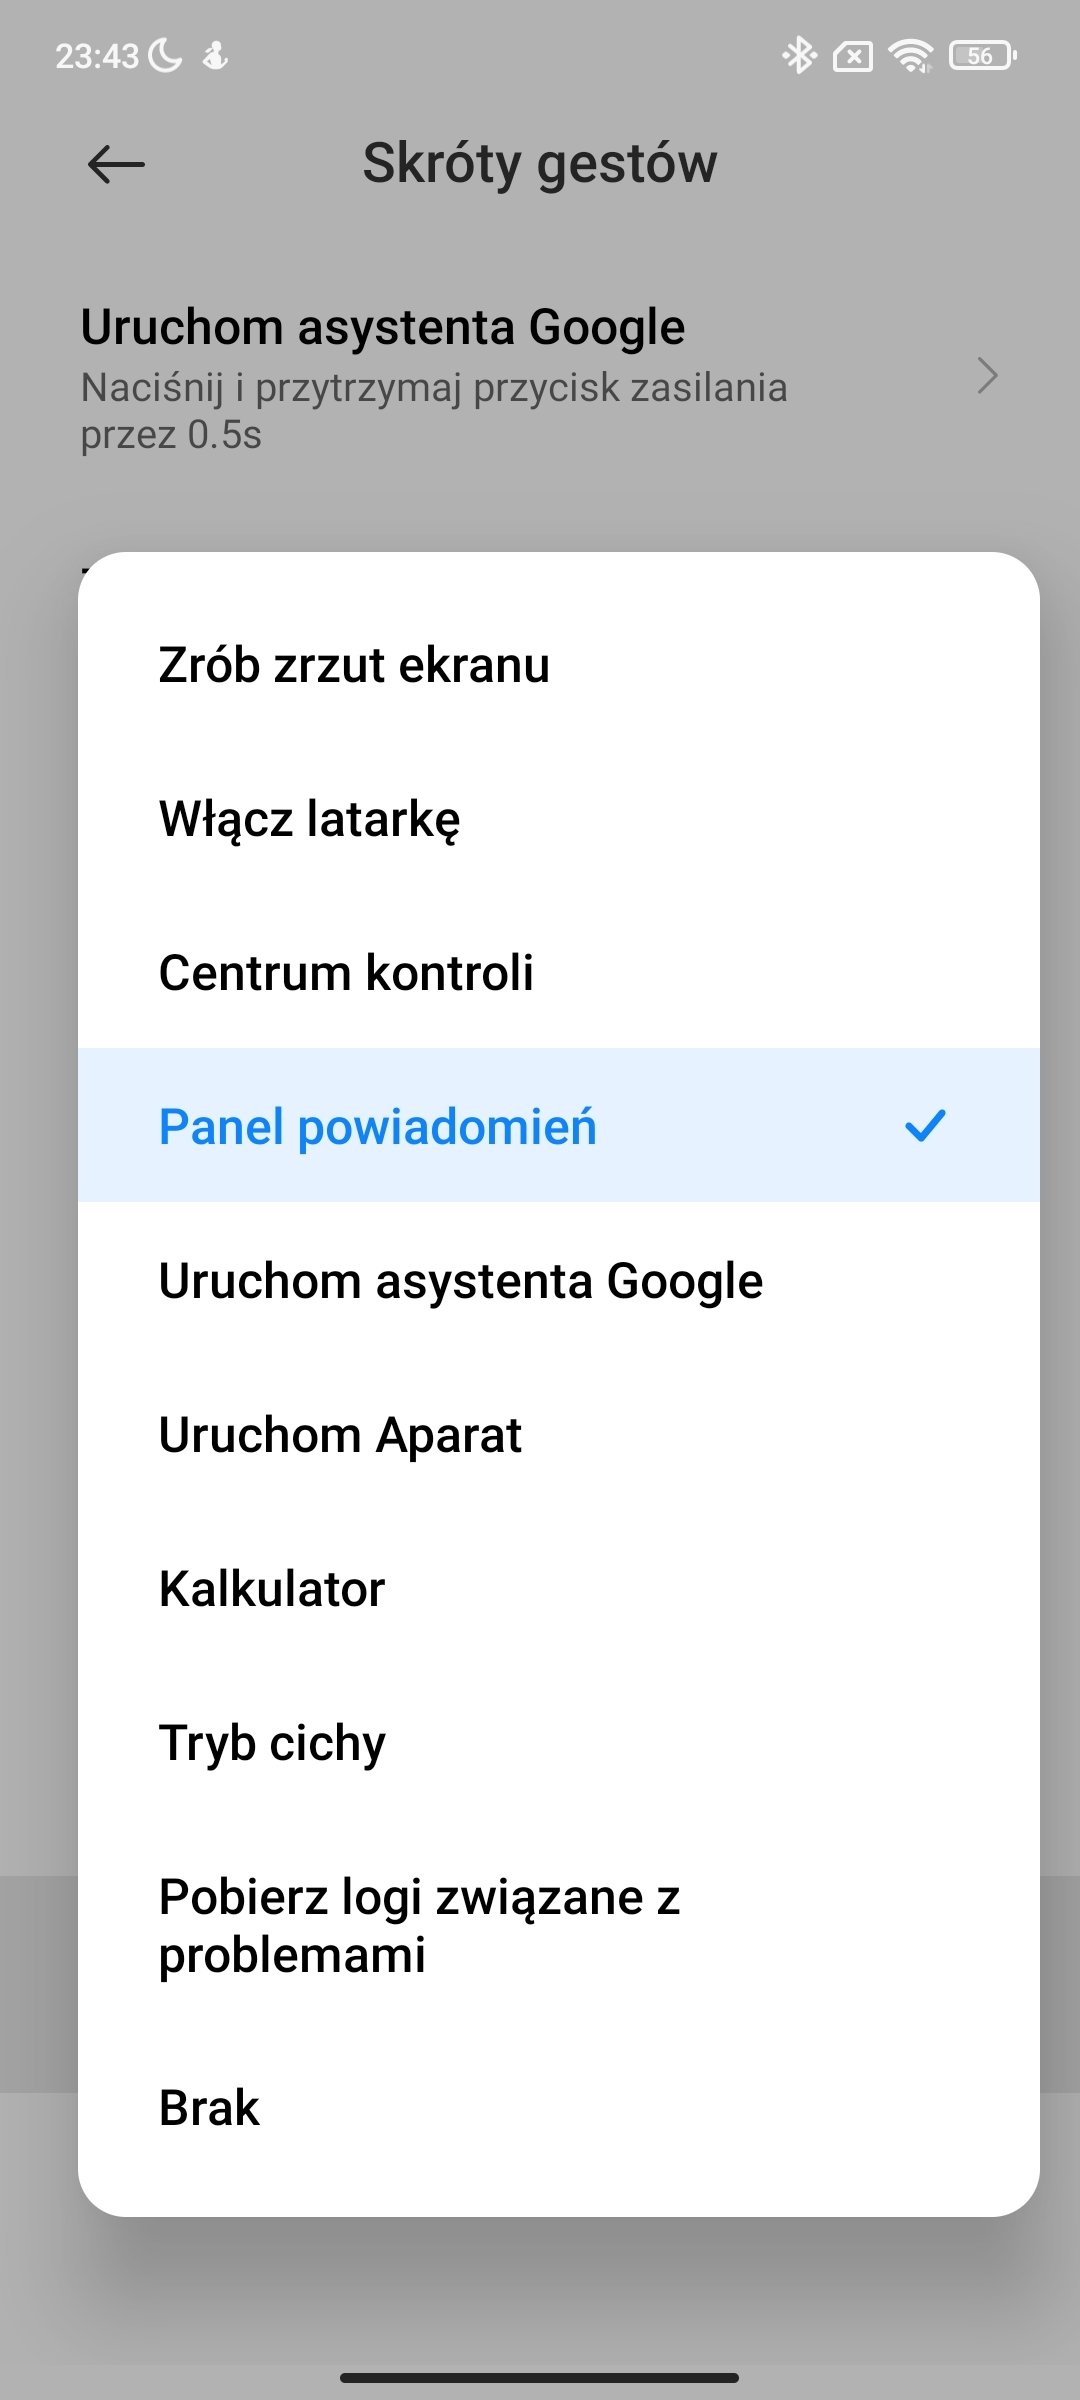
Task: Select Włącz latarkę option
Action: [559, 819]
